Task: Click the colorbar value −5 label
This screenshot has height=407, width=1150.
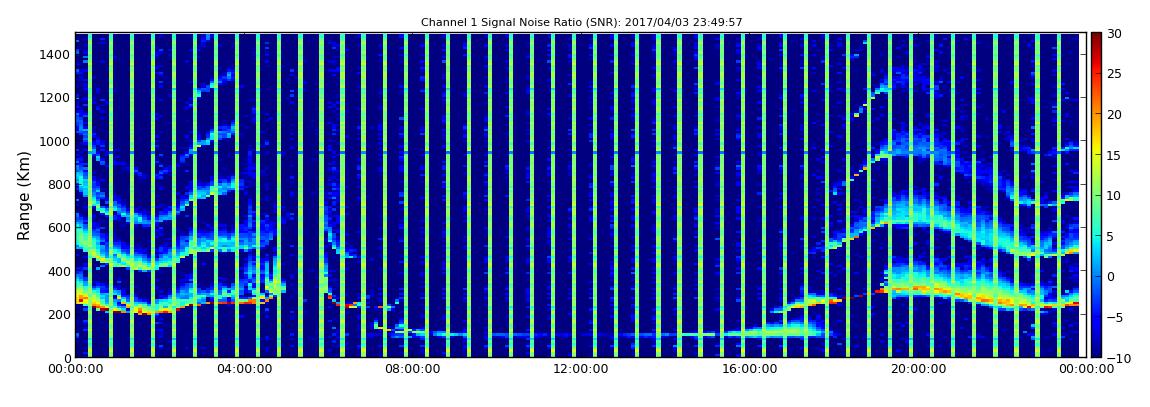Action: click(1113, 317)
